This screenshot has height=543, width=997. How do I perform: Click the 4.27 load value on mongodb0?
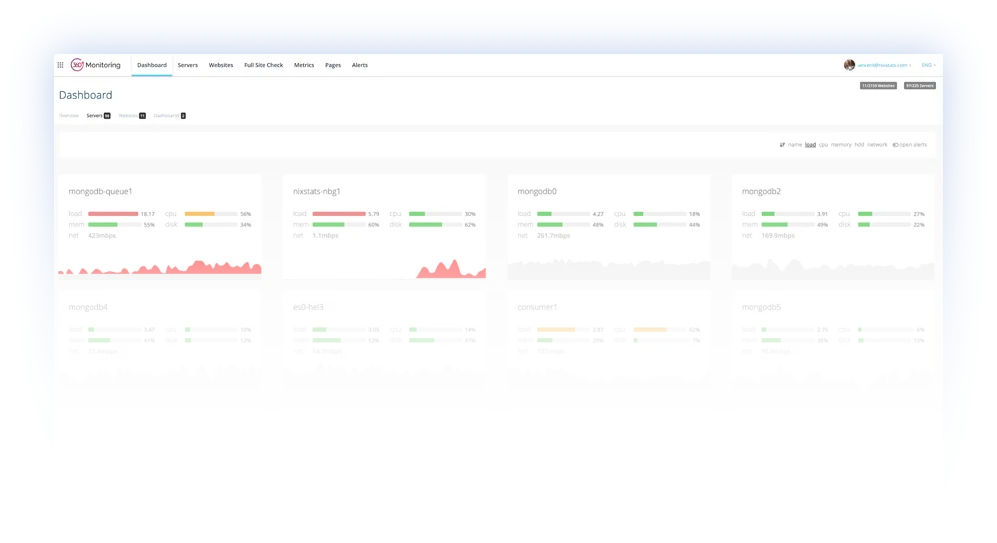598,214
